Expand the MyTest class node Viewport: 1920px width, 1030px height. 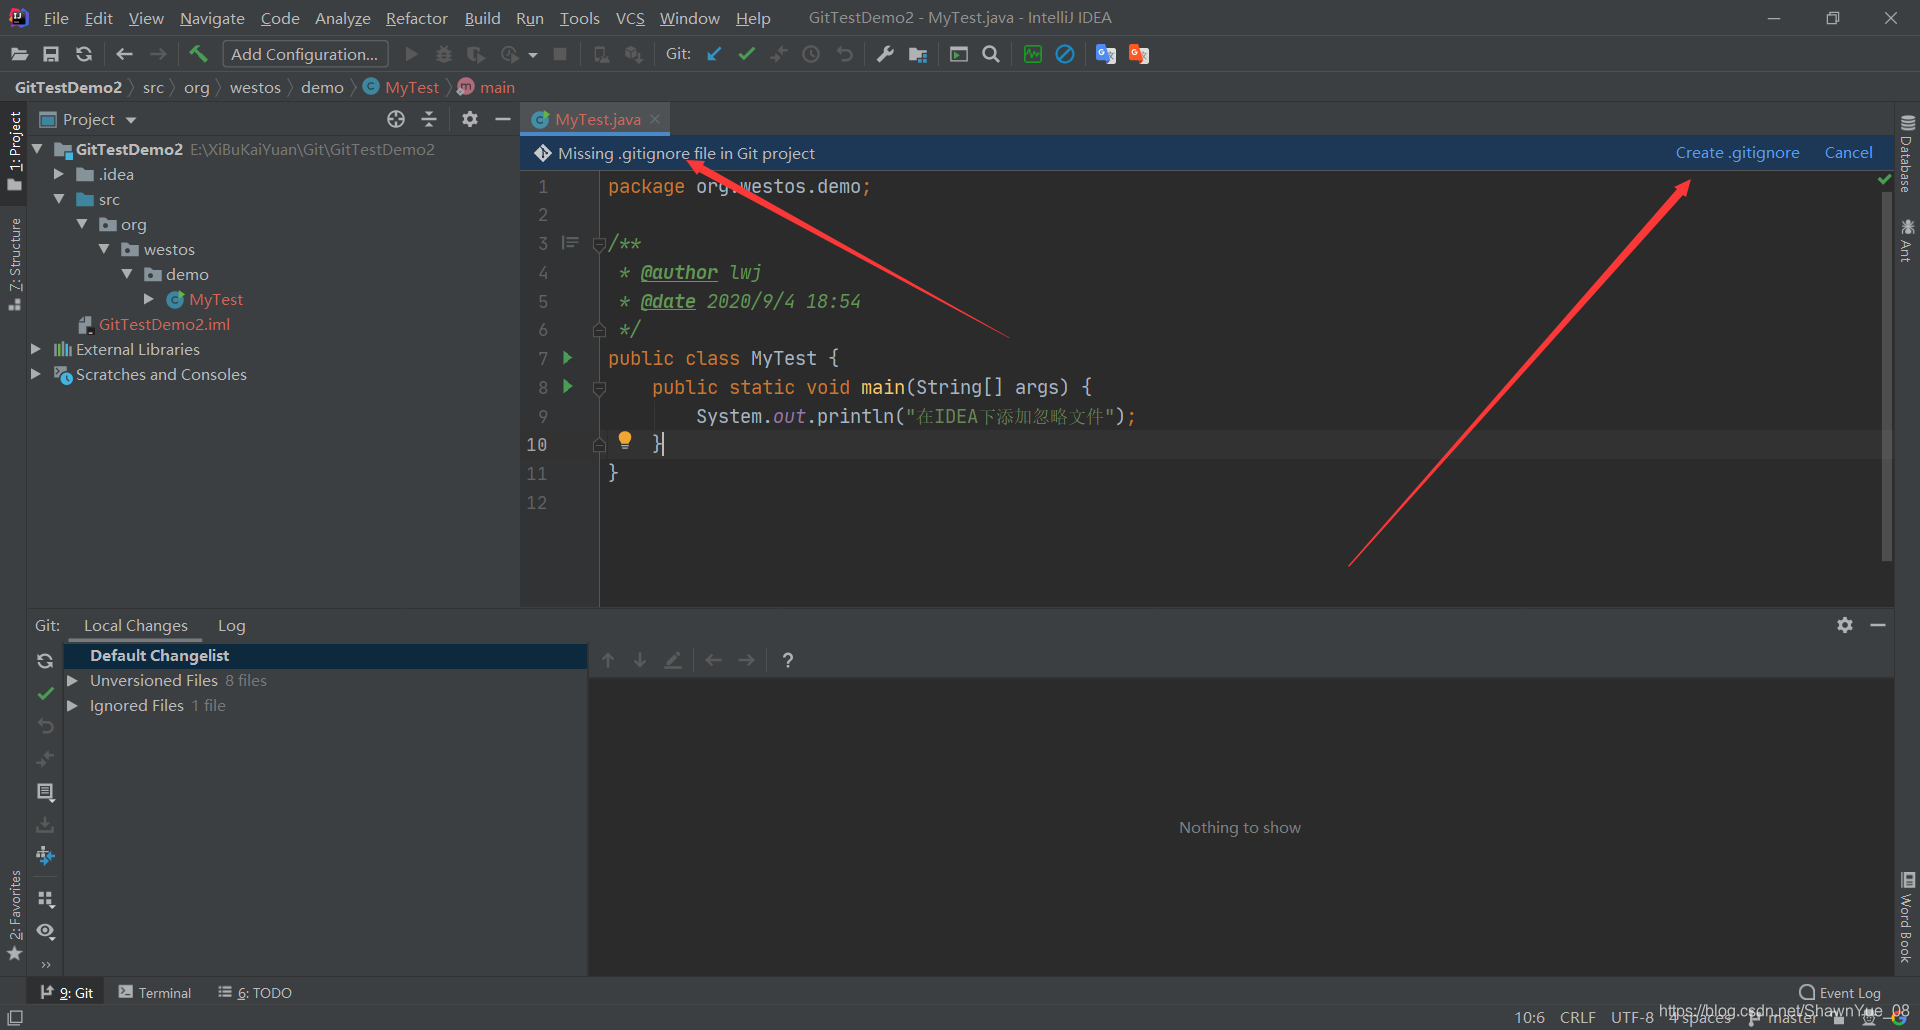149,299
